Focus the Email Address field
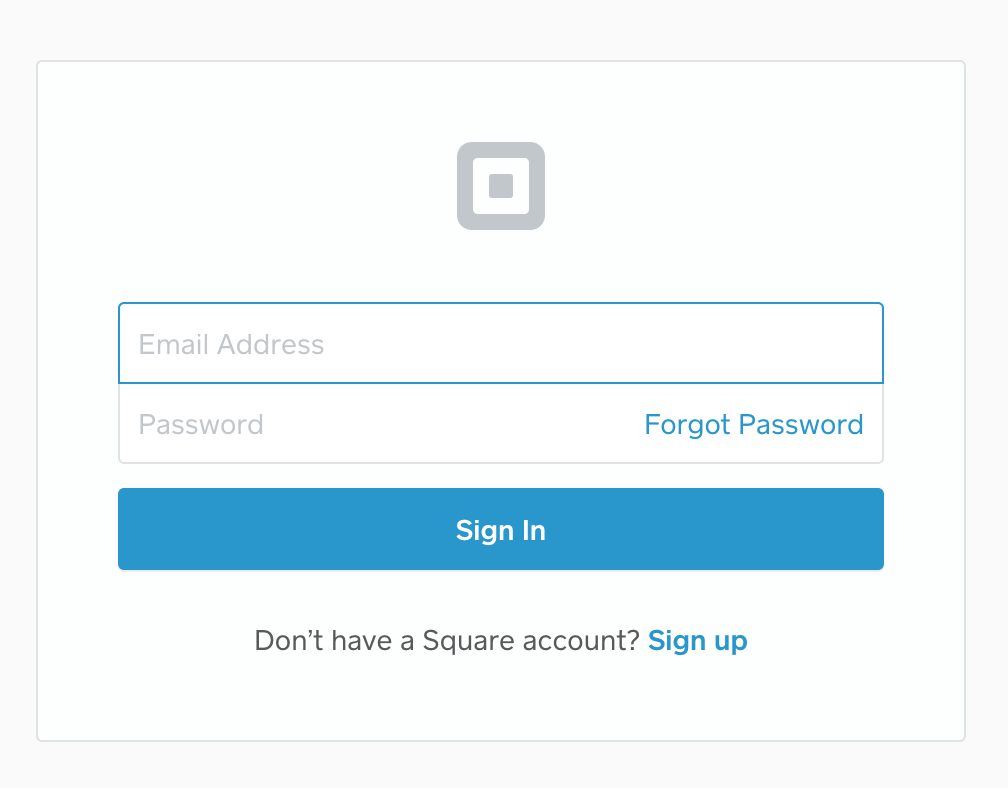Screen dimensions: 1008x788 (x=501, y=343)
